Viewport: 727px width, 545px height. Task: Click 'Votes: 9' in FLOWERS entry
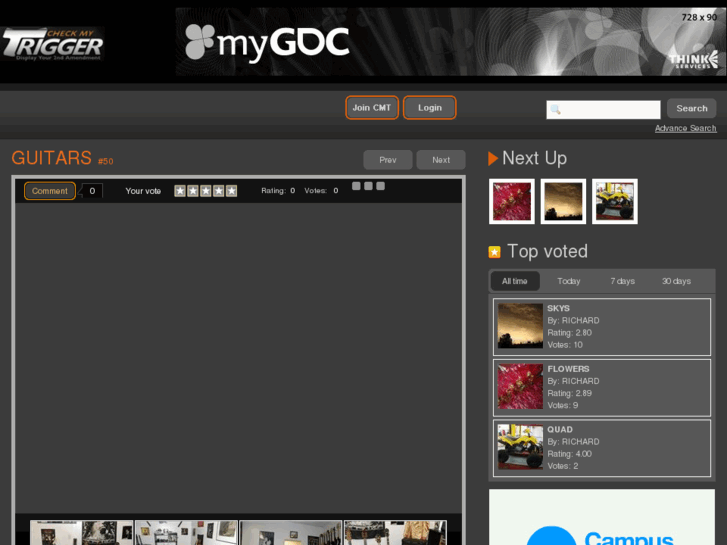coord(562,405)
